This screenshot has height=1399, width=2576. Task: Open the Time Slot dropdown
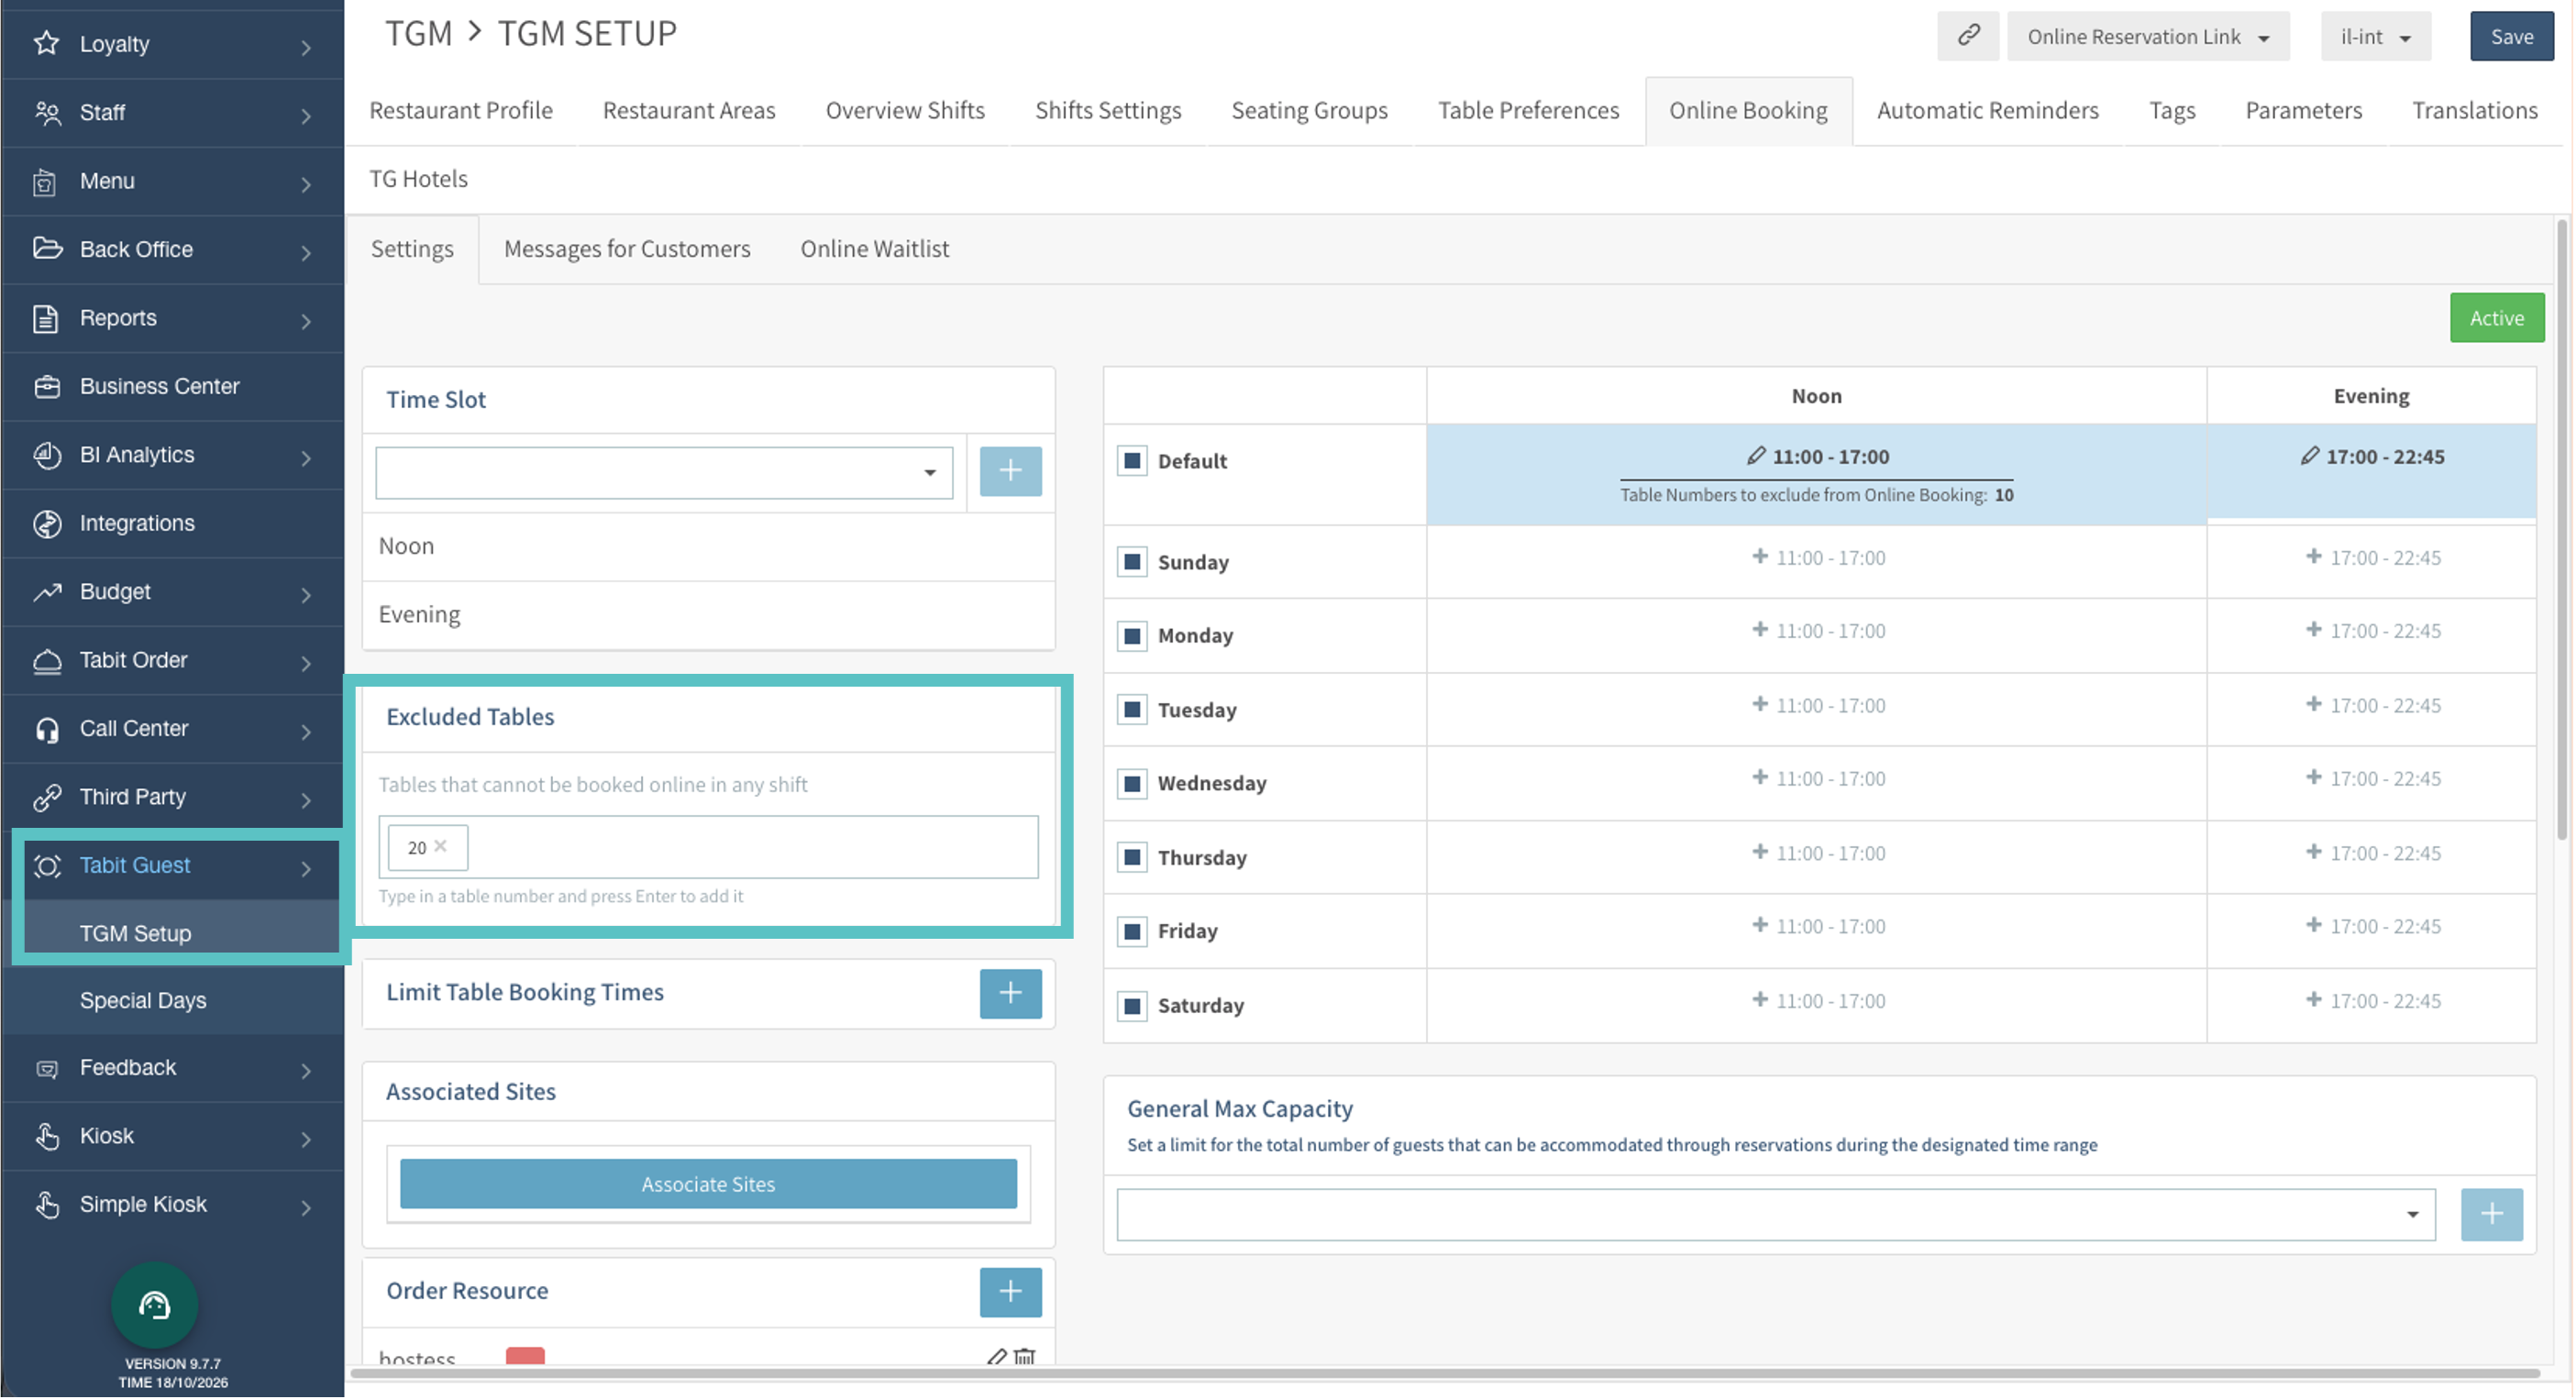point(664,472)
